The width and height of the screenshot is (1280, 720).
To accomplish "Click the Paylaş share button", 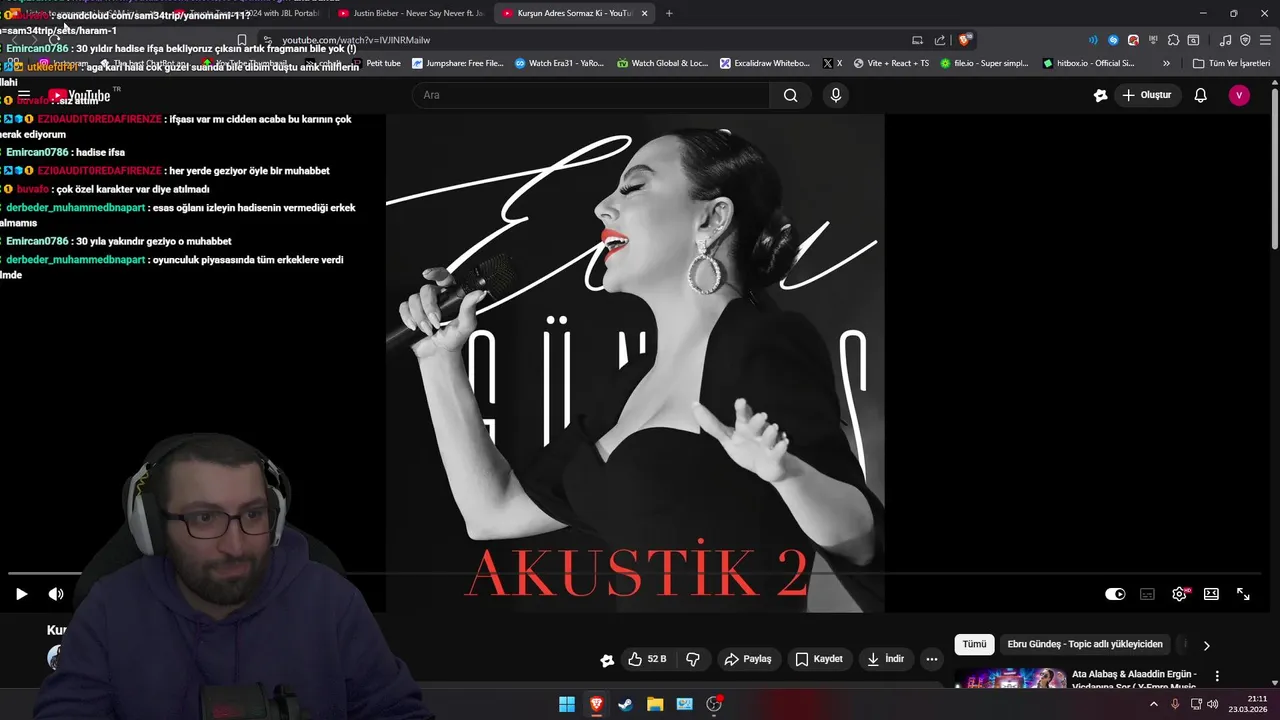I will click(x=748, y=659).
